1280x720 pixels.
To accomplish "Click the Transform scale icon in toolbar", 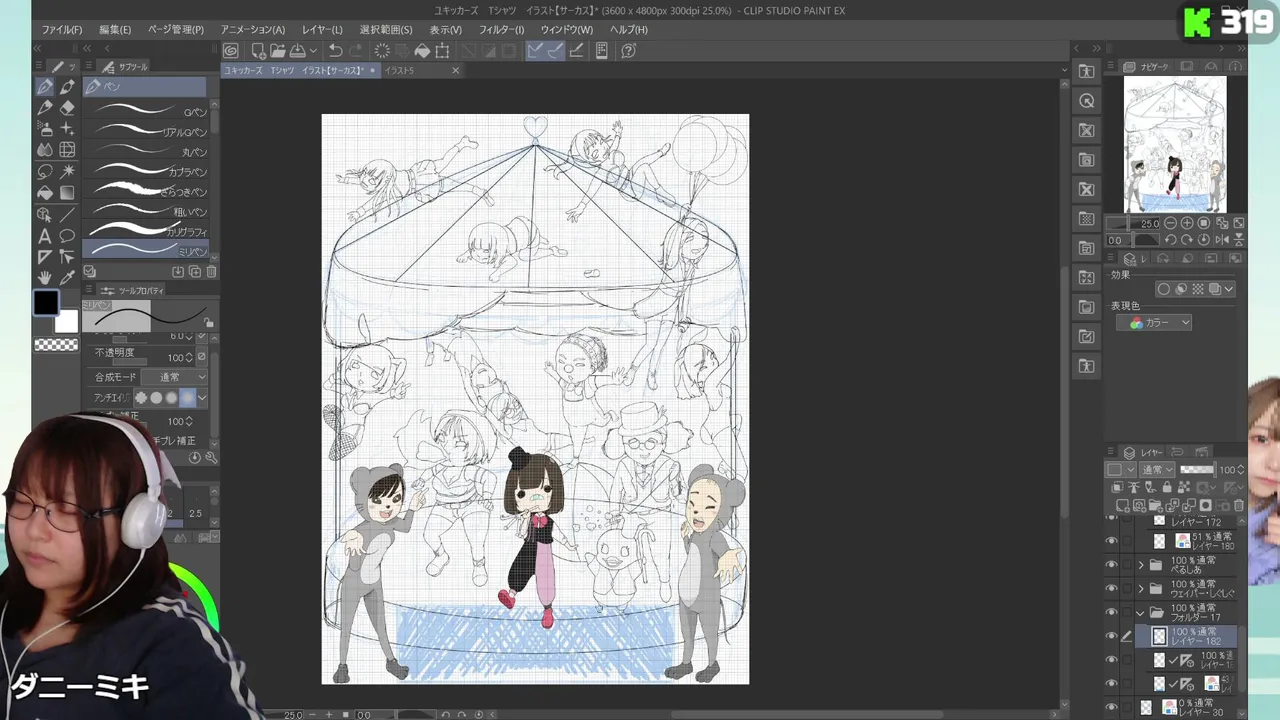I will tap(442, 51).
